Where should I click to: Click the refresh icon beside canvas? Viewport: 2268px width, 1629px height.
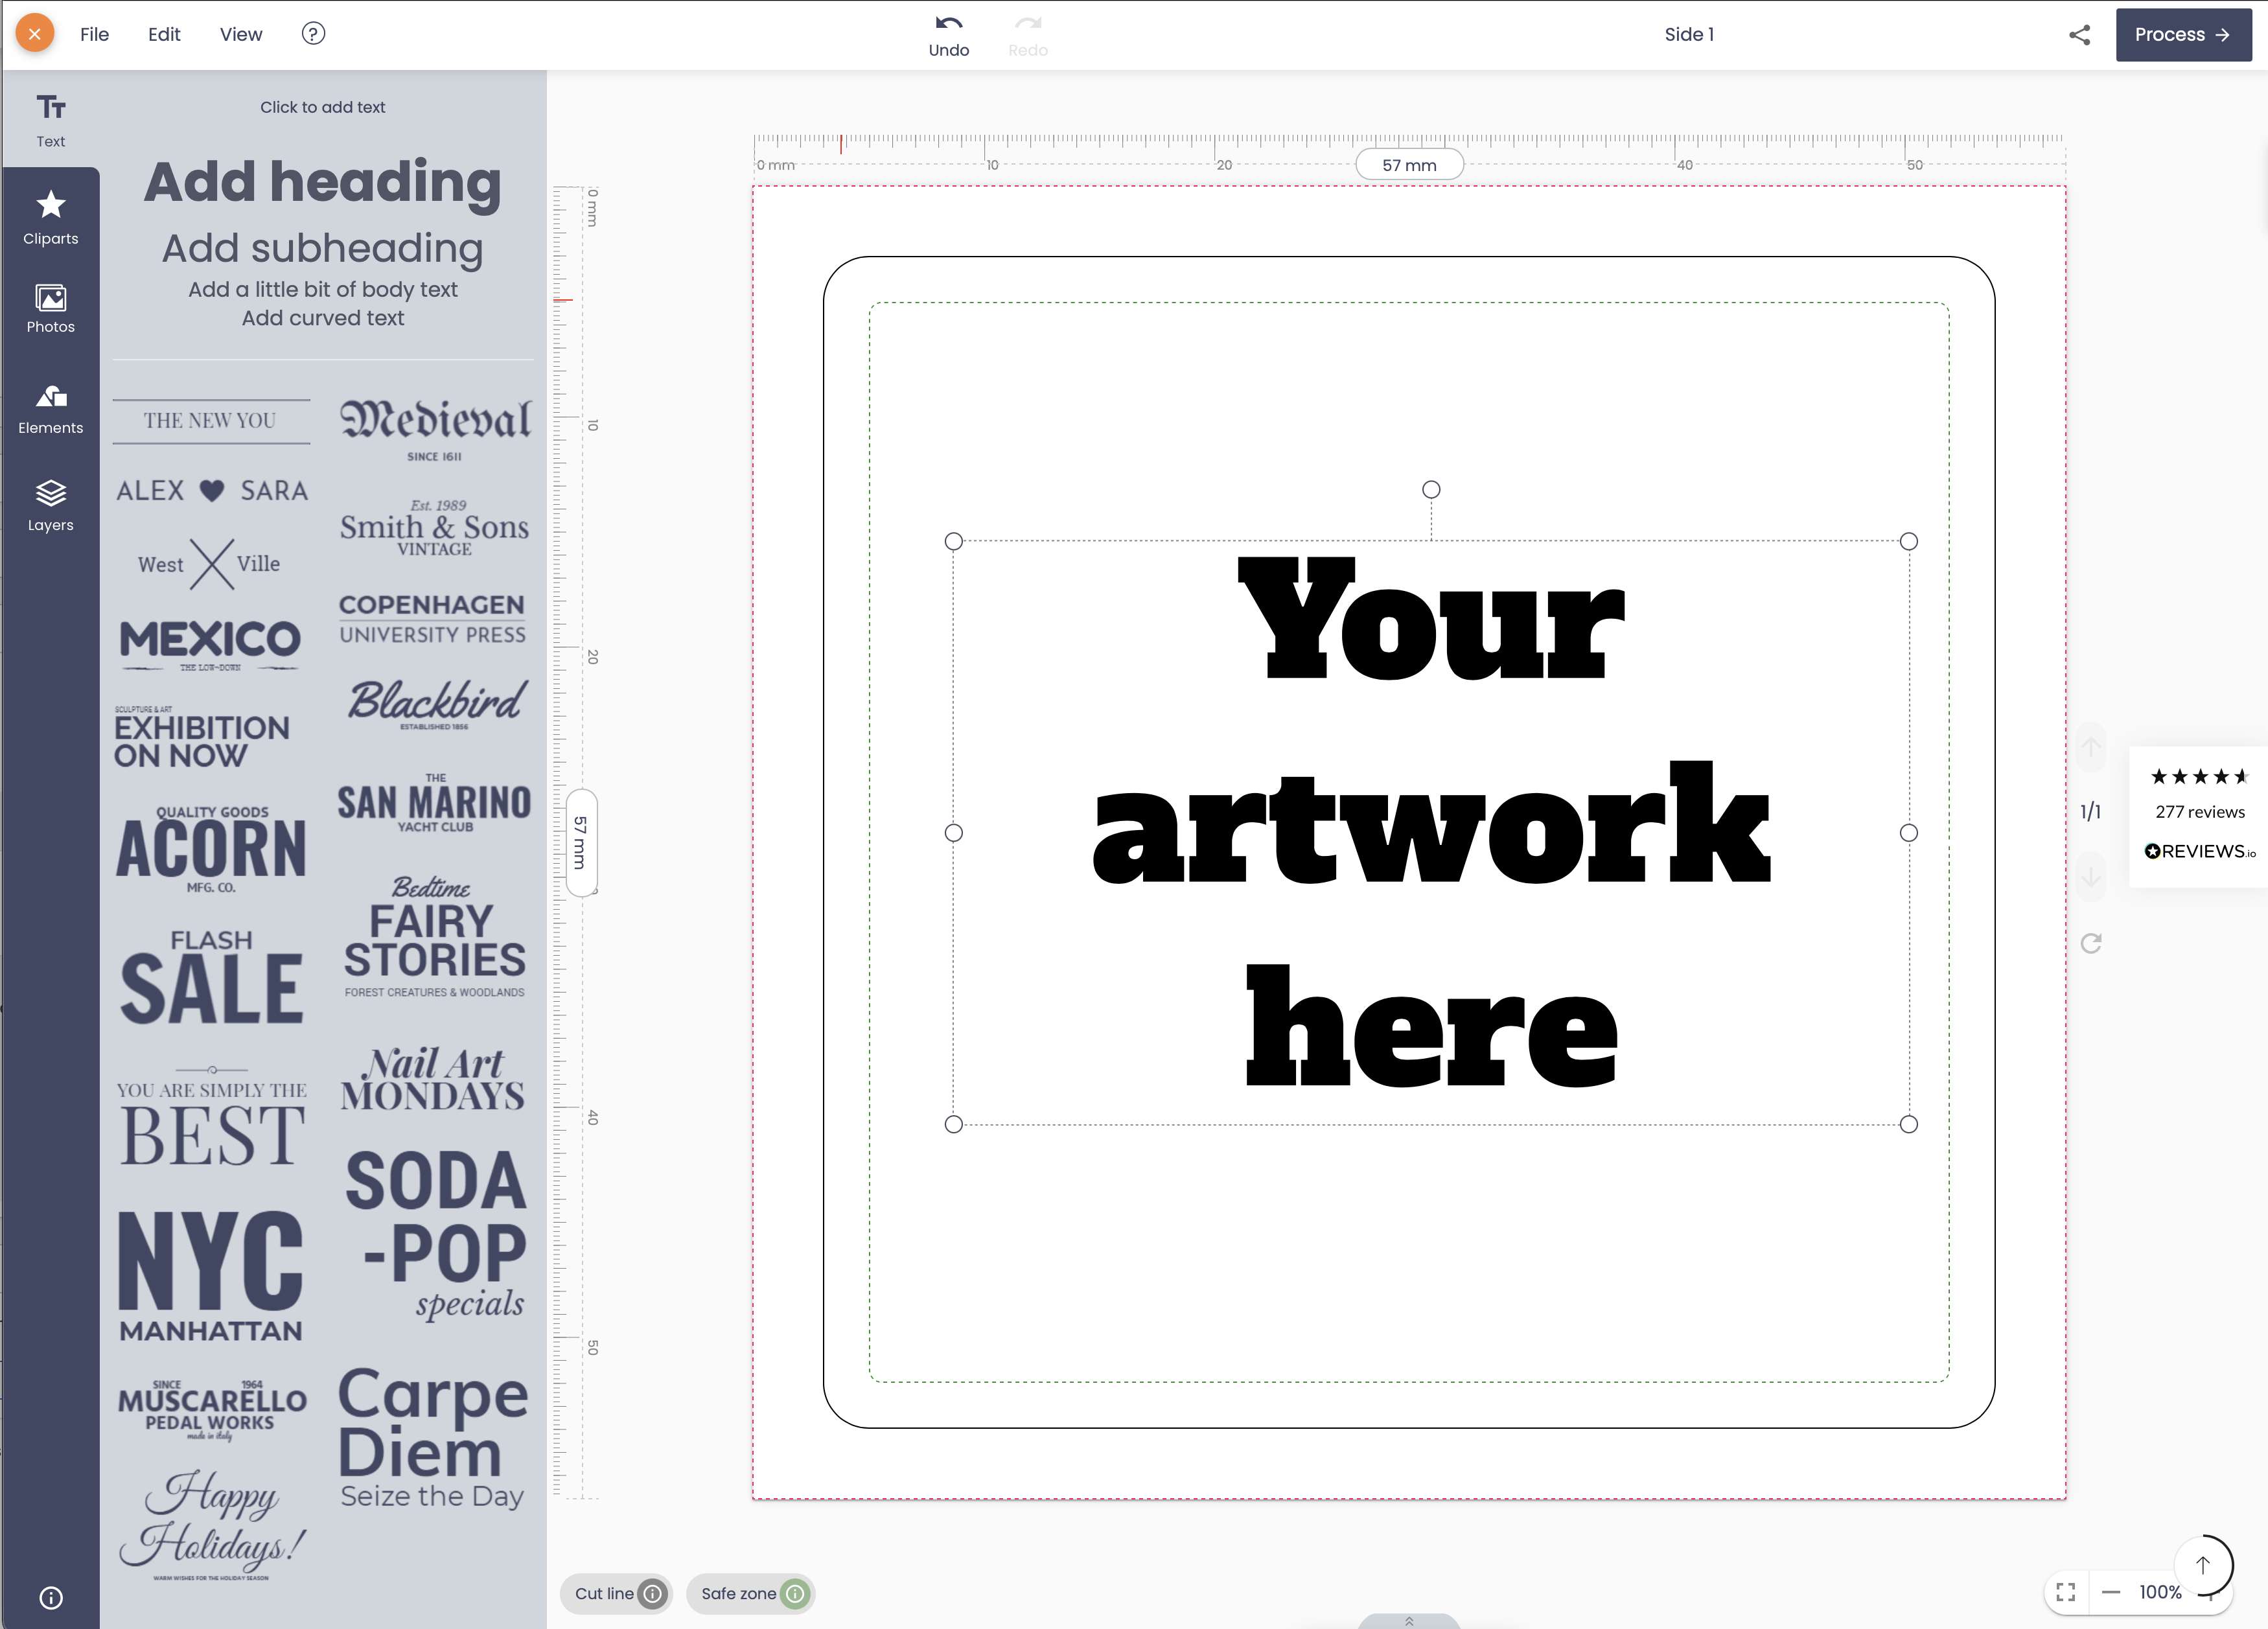pos(2091,943)
